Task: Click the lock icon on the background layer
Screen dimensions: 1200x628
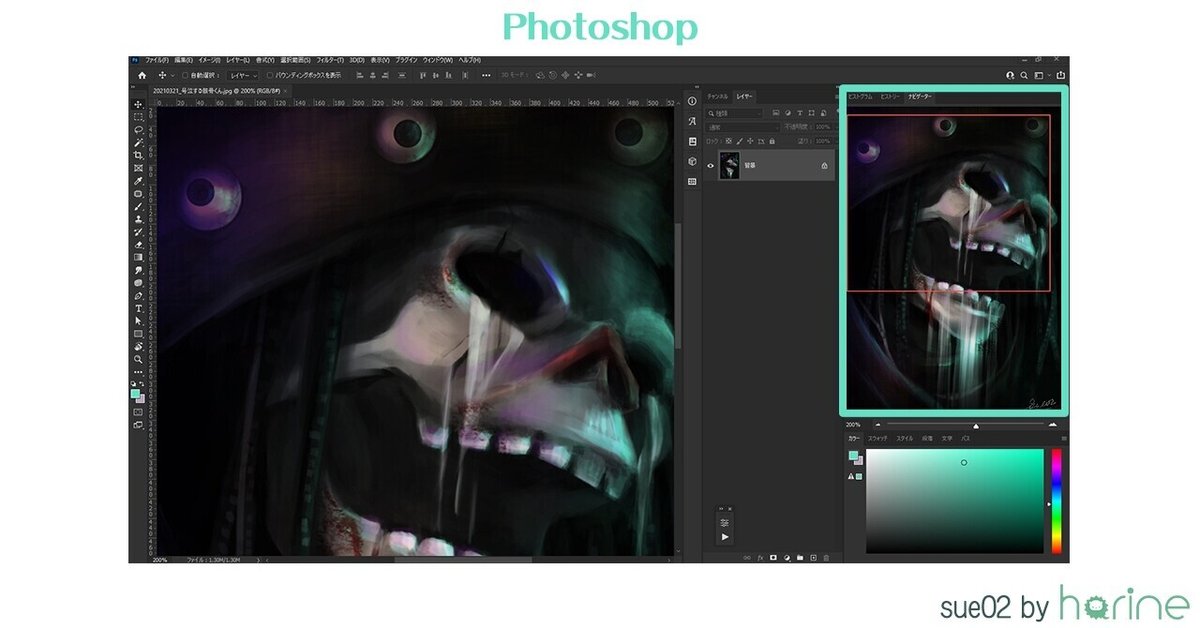Action: coord(824,165)
